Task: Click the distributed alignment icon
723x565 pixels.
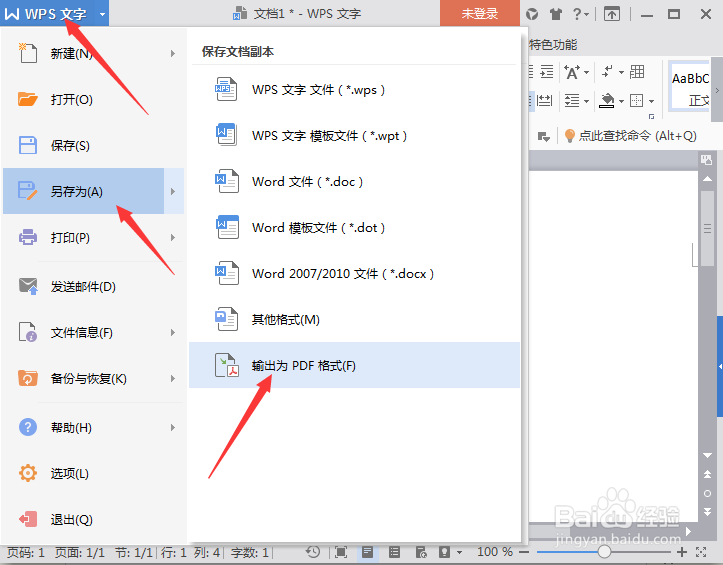Action: pyautogui.click(x=545, y=100)
